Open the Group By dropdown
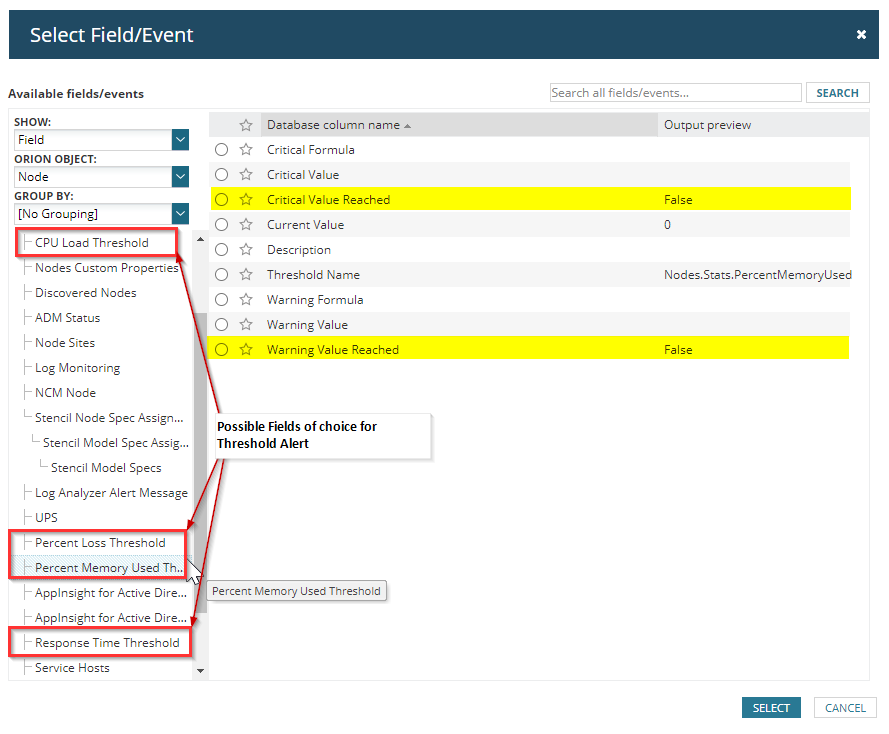 (180, 214)
